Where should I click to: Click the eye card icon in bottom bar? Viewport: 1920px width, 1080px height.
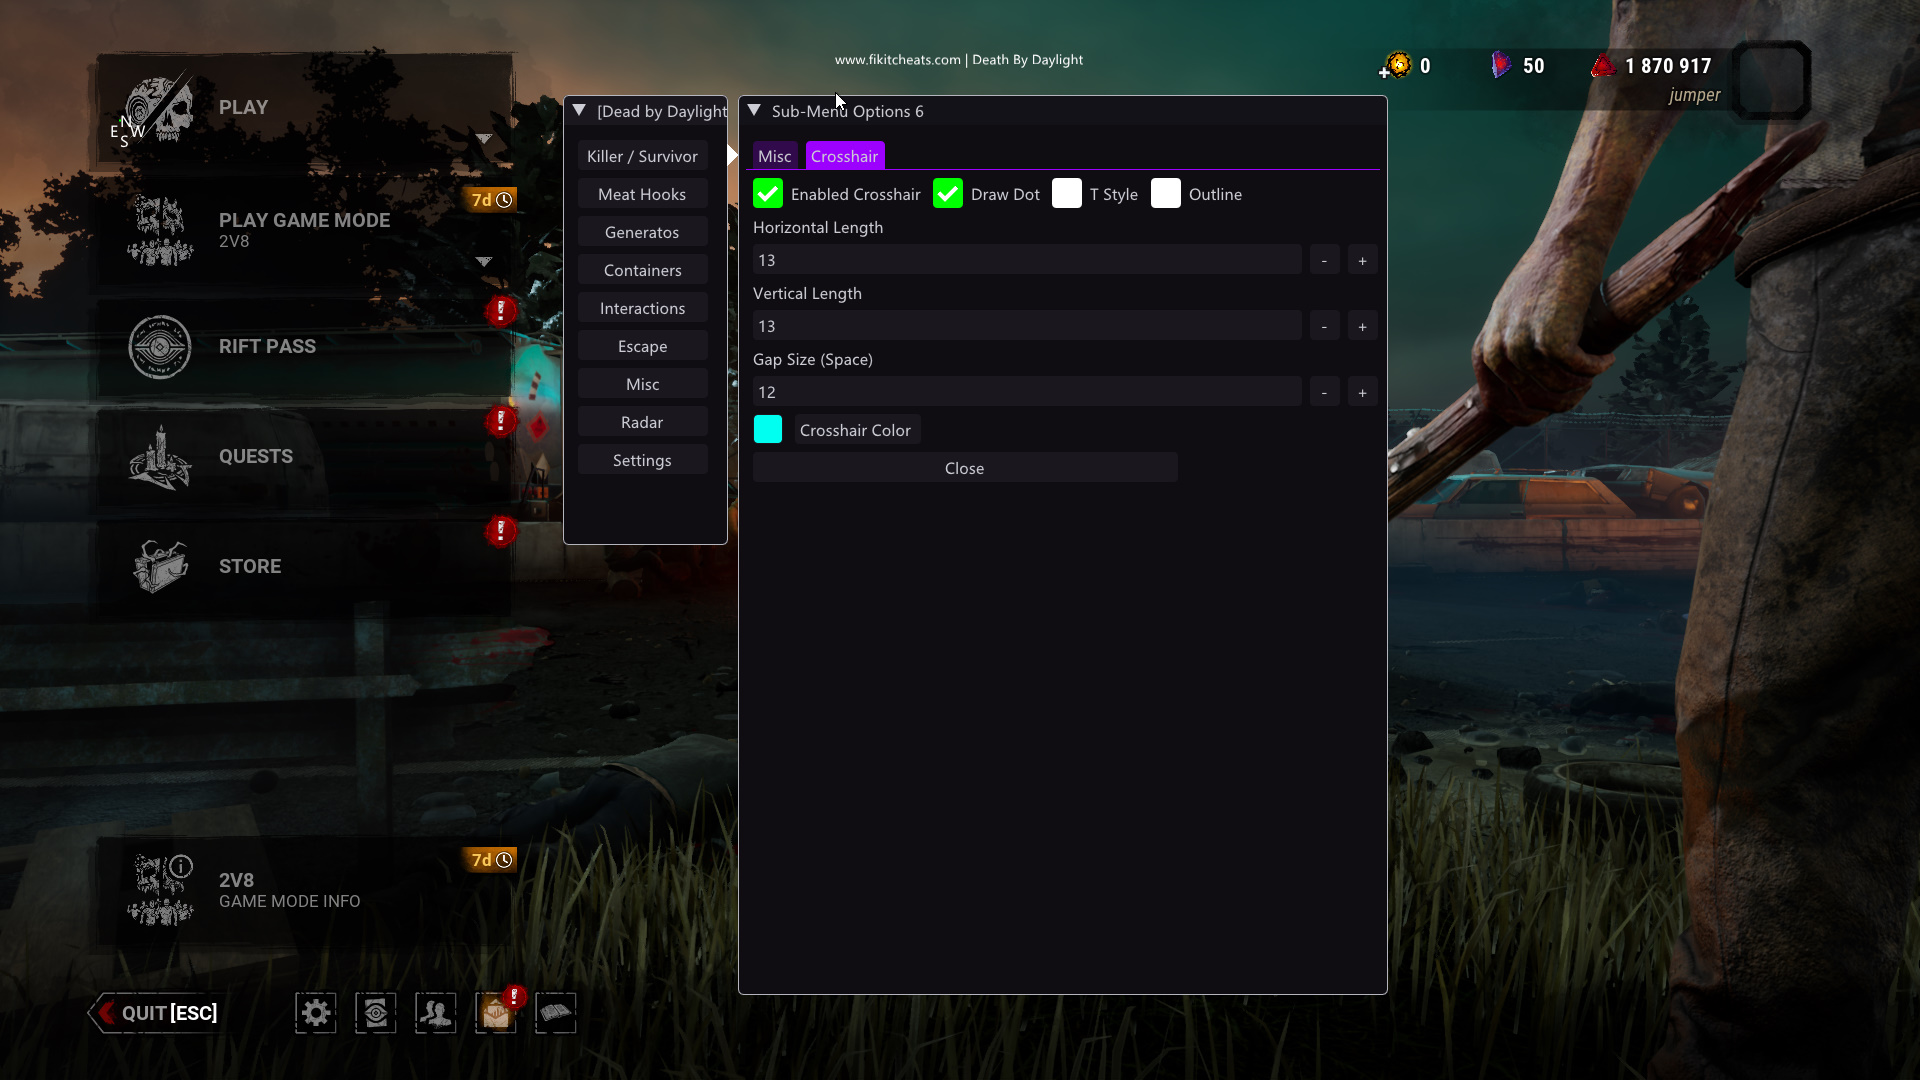376,1013
